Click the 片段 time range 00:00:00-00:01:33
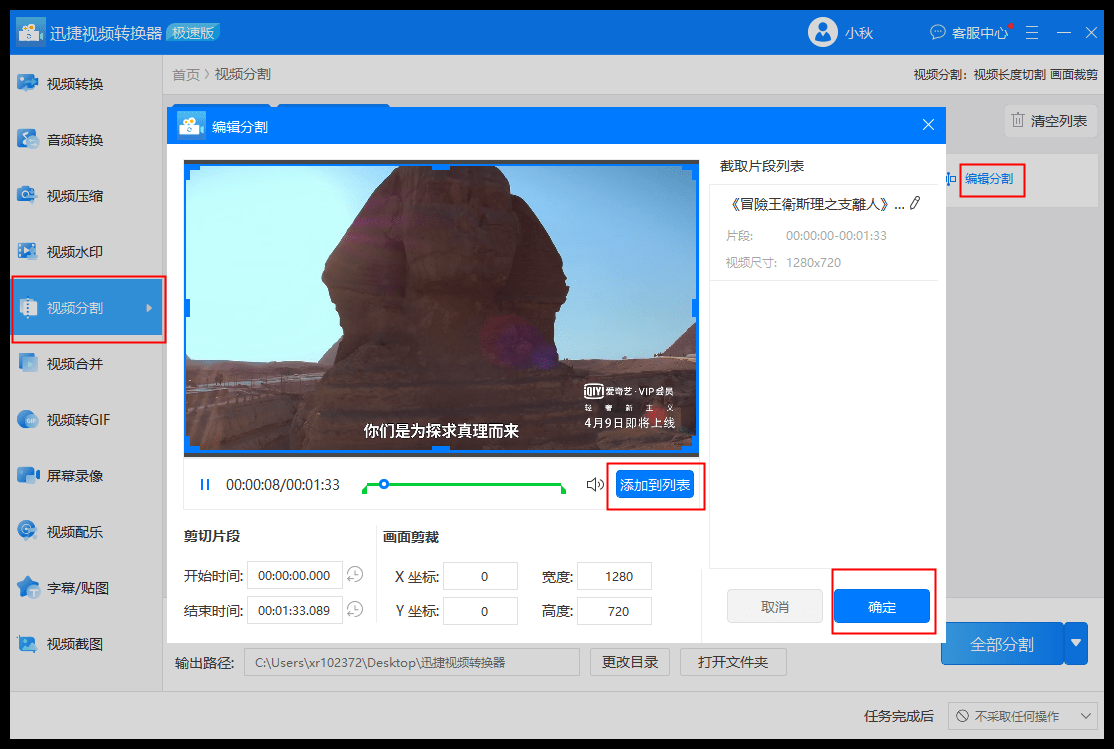The image size is (1114, 749). 836,236
